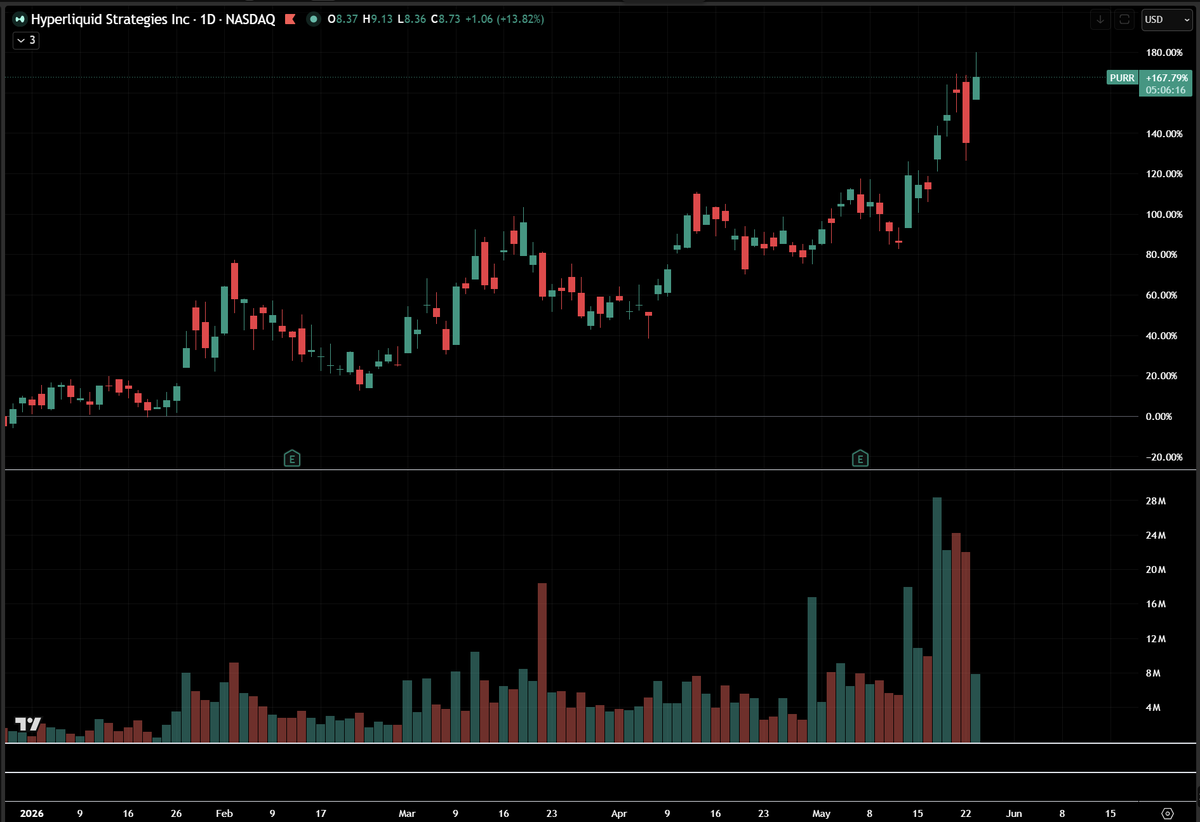1200x822 pixels.
Task: Click the tallest 28M volume bar in May
Action: click(937, 620)
